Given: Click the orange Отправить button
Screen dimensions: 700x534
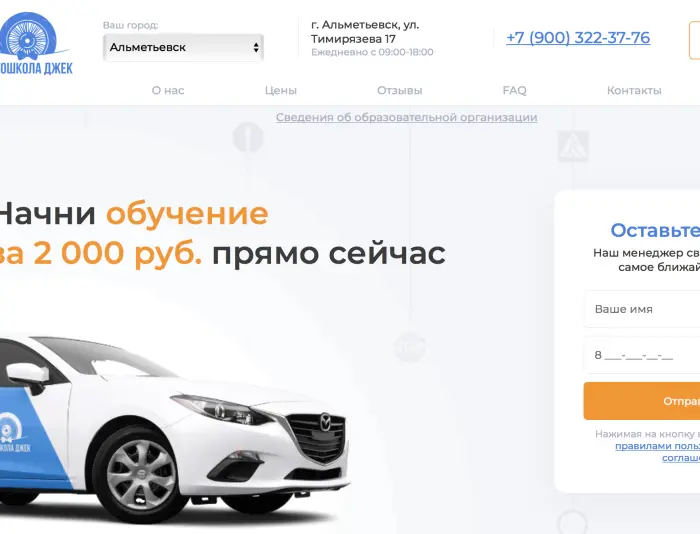Looking at the screenshot, I should (x=642, y=401).
